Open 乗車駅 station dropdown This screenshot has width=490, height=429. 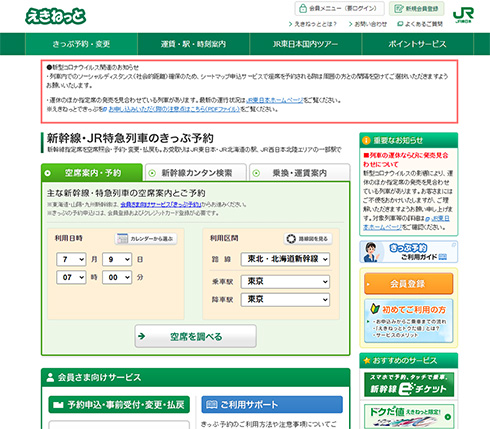coord(285,282)
